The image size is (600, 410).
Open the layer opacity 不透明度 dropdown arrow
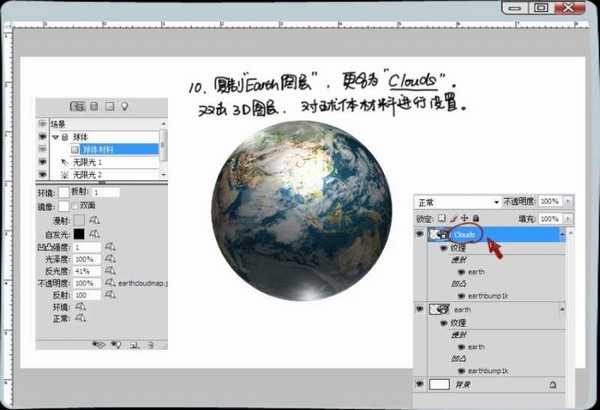[566, 201]
